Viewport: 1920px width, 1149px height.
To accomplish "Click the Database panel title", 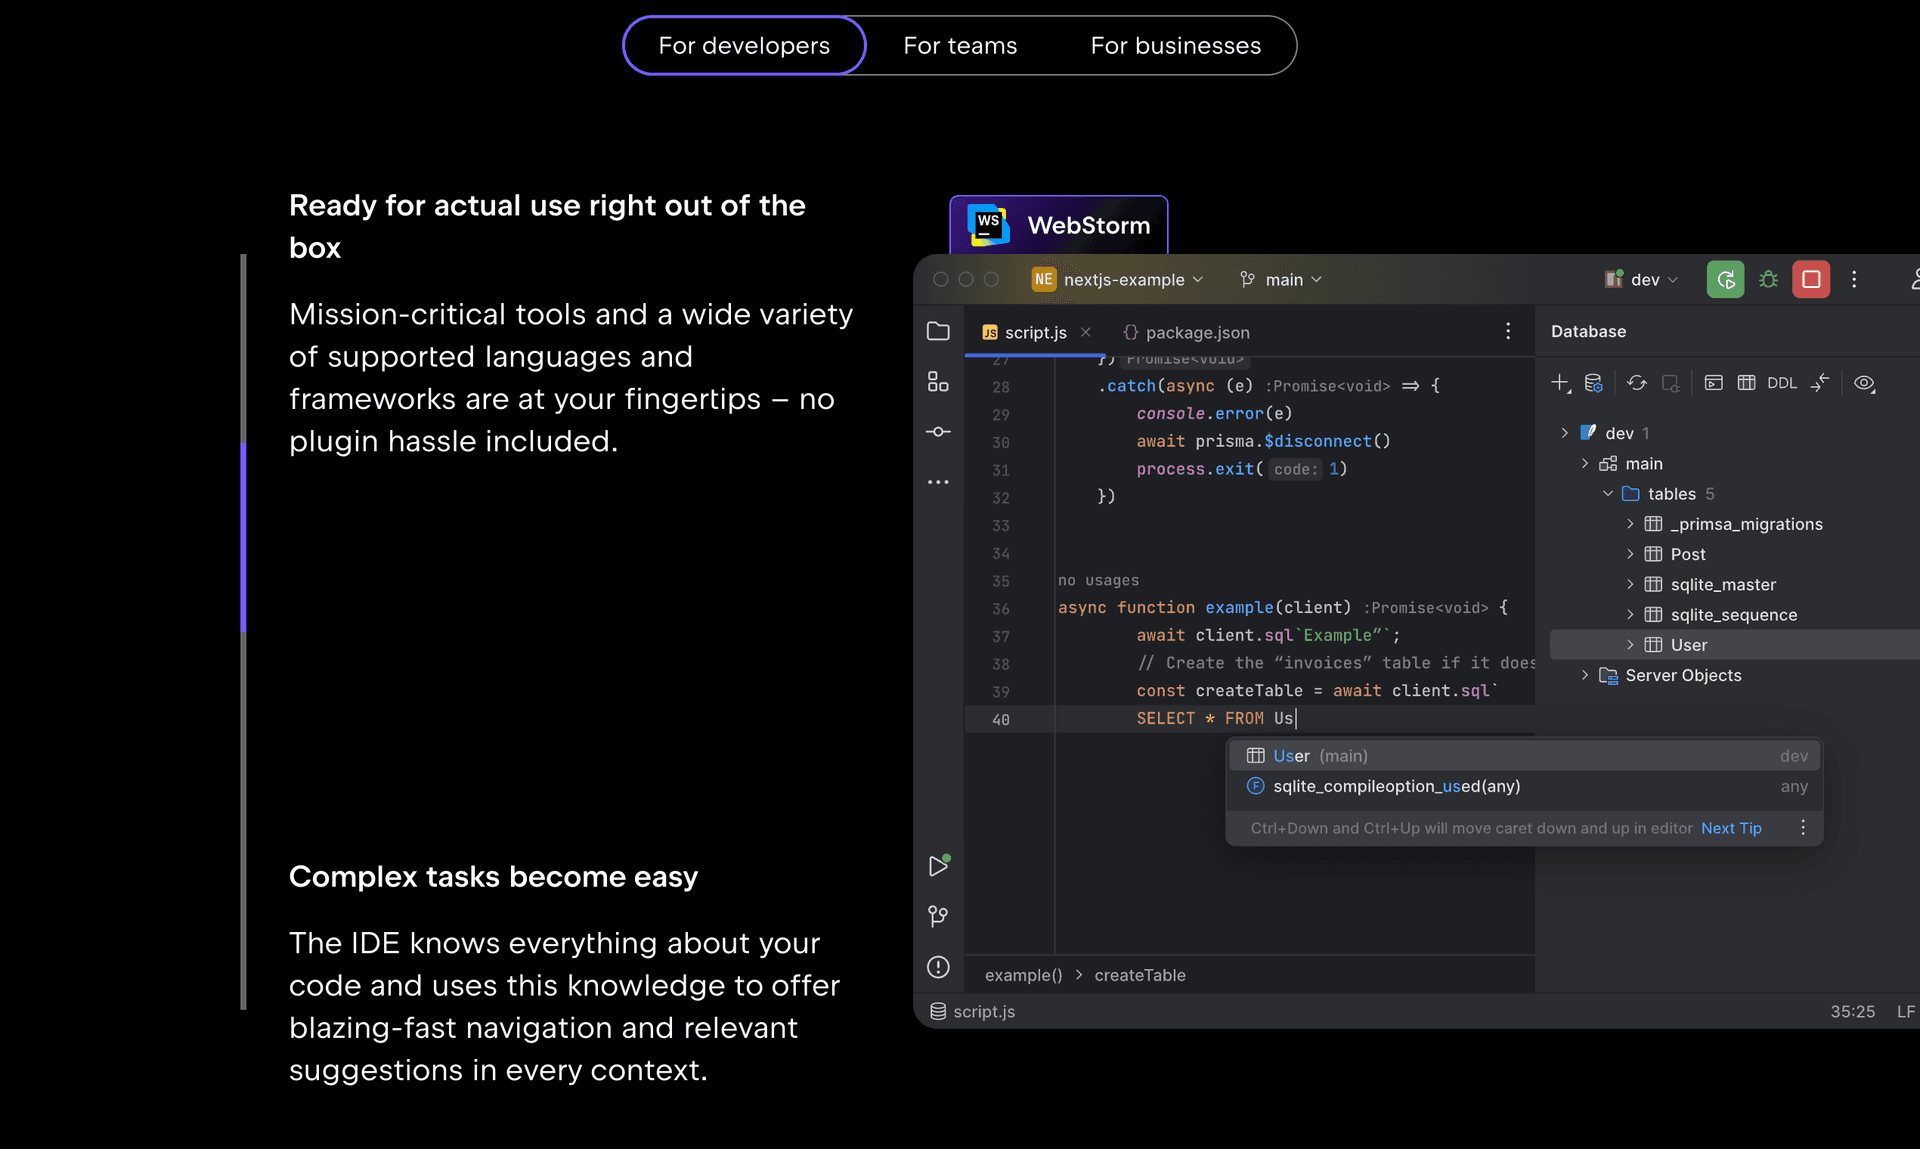I will (1588, 331).
